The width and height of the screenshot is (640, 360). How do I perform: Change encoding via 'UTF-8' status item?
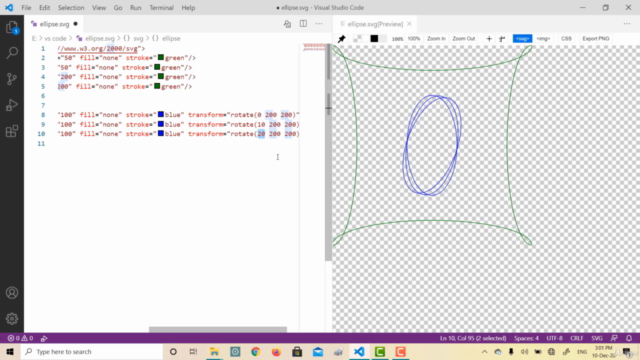pos(554,338)
